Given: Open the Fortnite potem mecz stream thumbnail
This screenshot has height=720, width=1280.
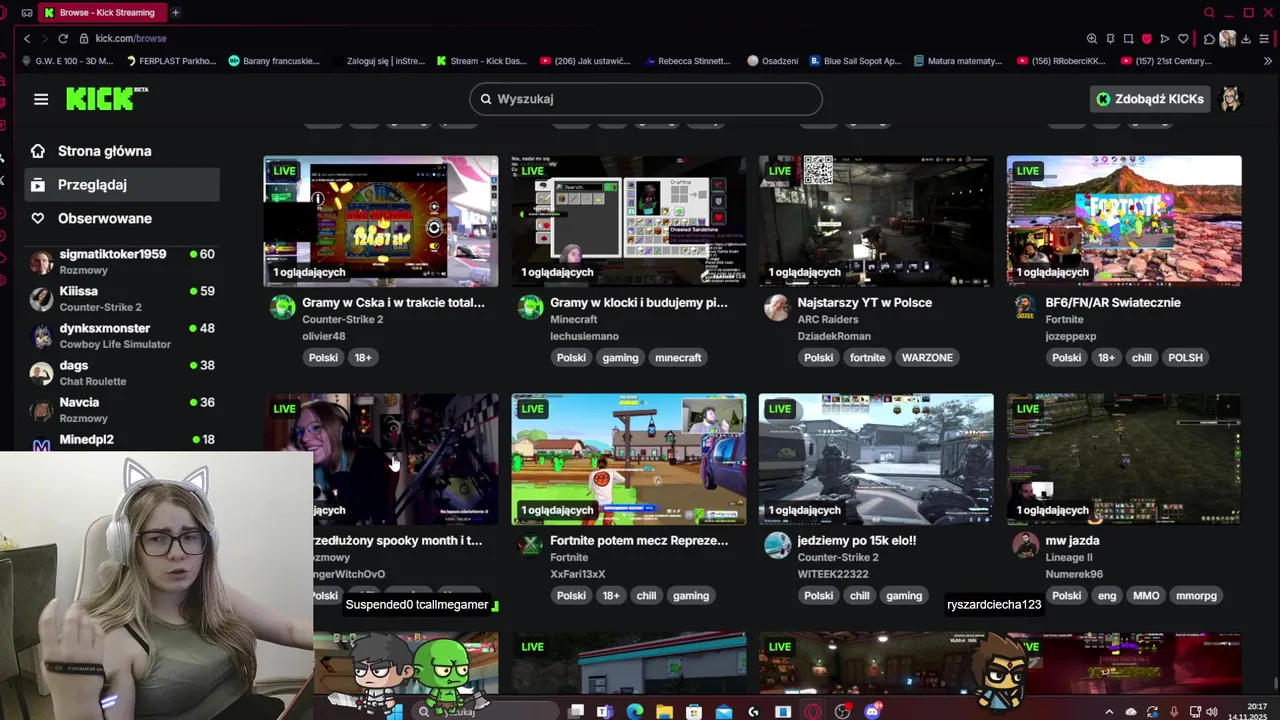Looking at the screenshot, I should (628, 459).
